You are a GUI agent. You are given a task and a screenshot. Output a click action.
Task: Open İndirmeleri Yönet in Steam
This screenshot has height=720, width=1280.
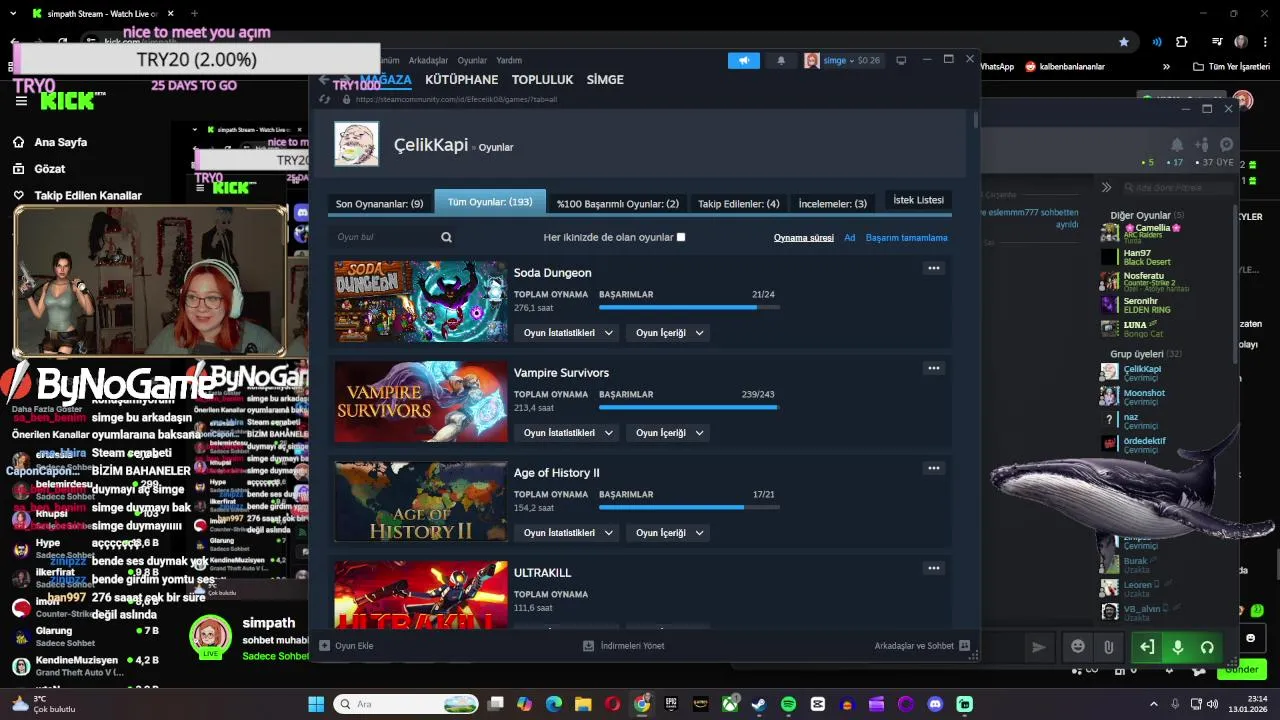624,646
